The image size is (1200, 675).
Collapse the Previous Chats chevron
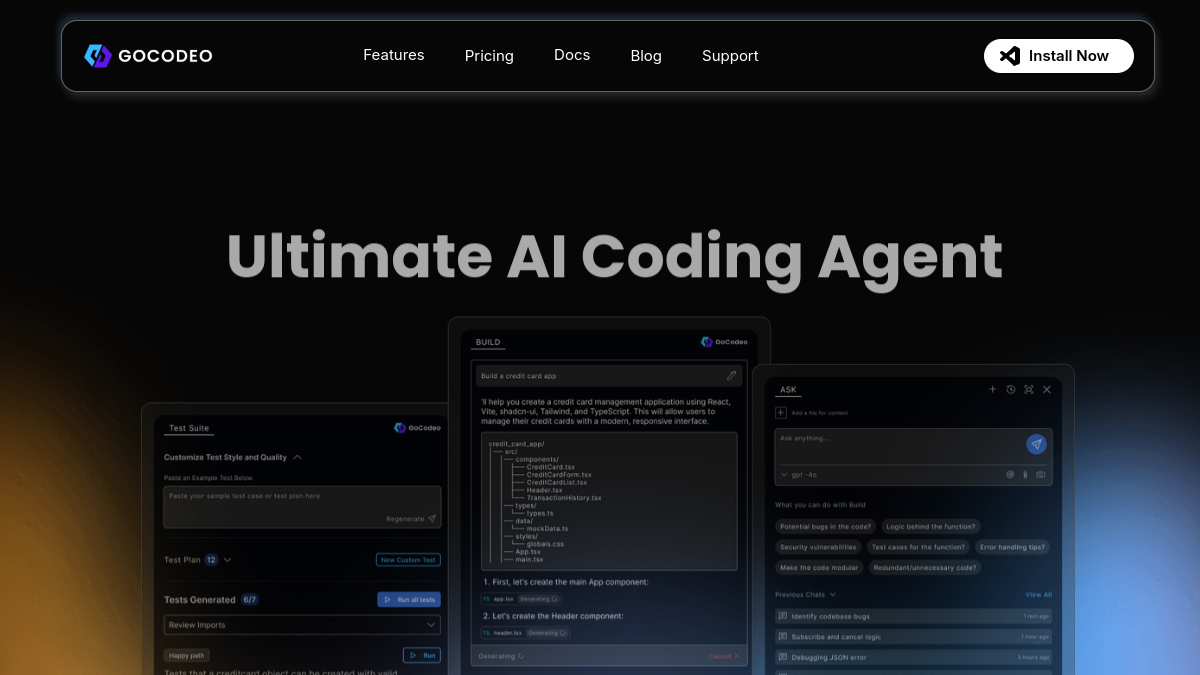click(x=833, y=595)
